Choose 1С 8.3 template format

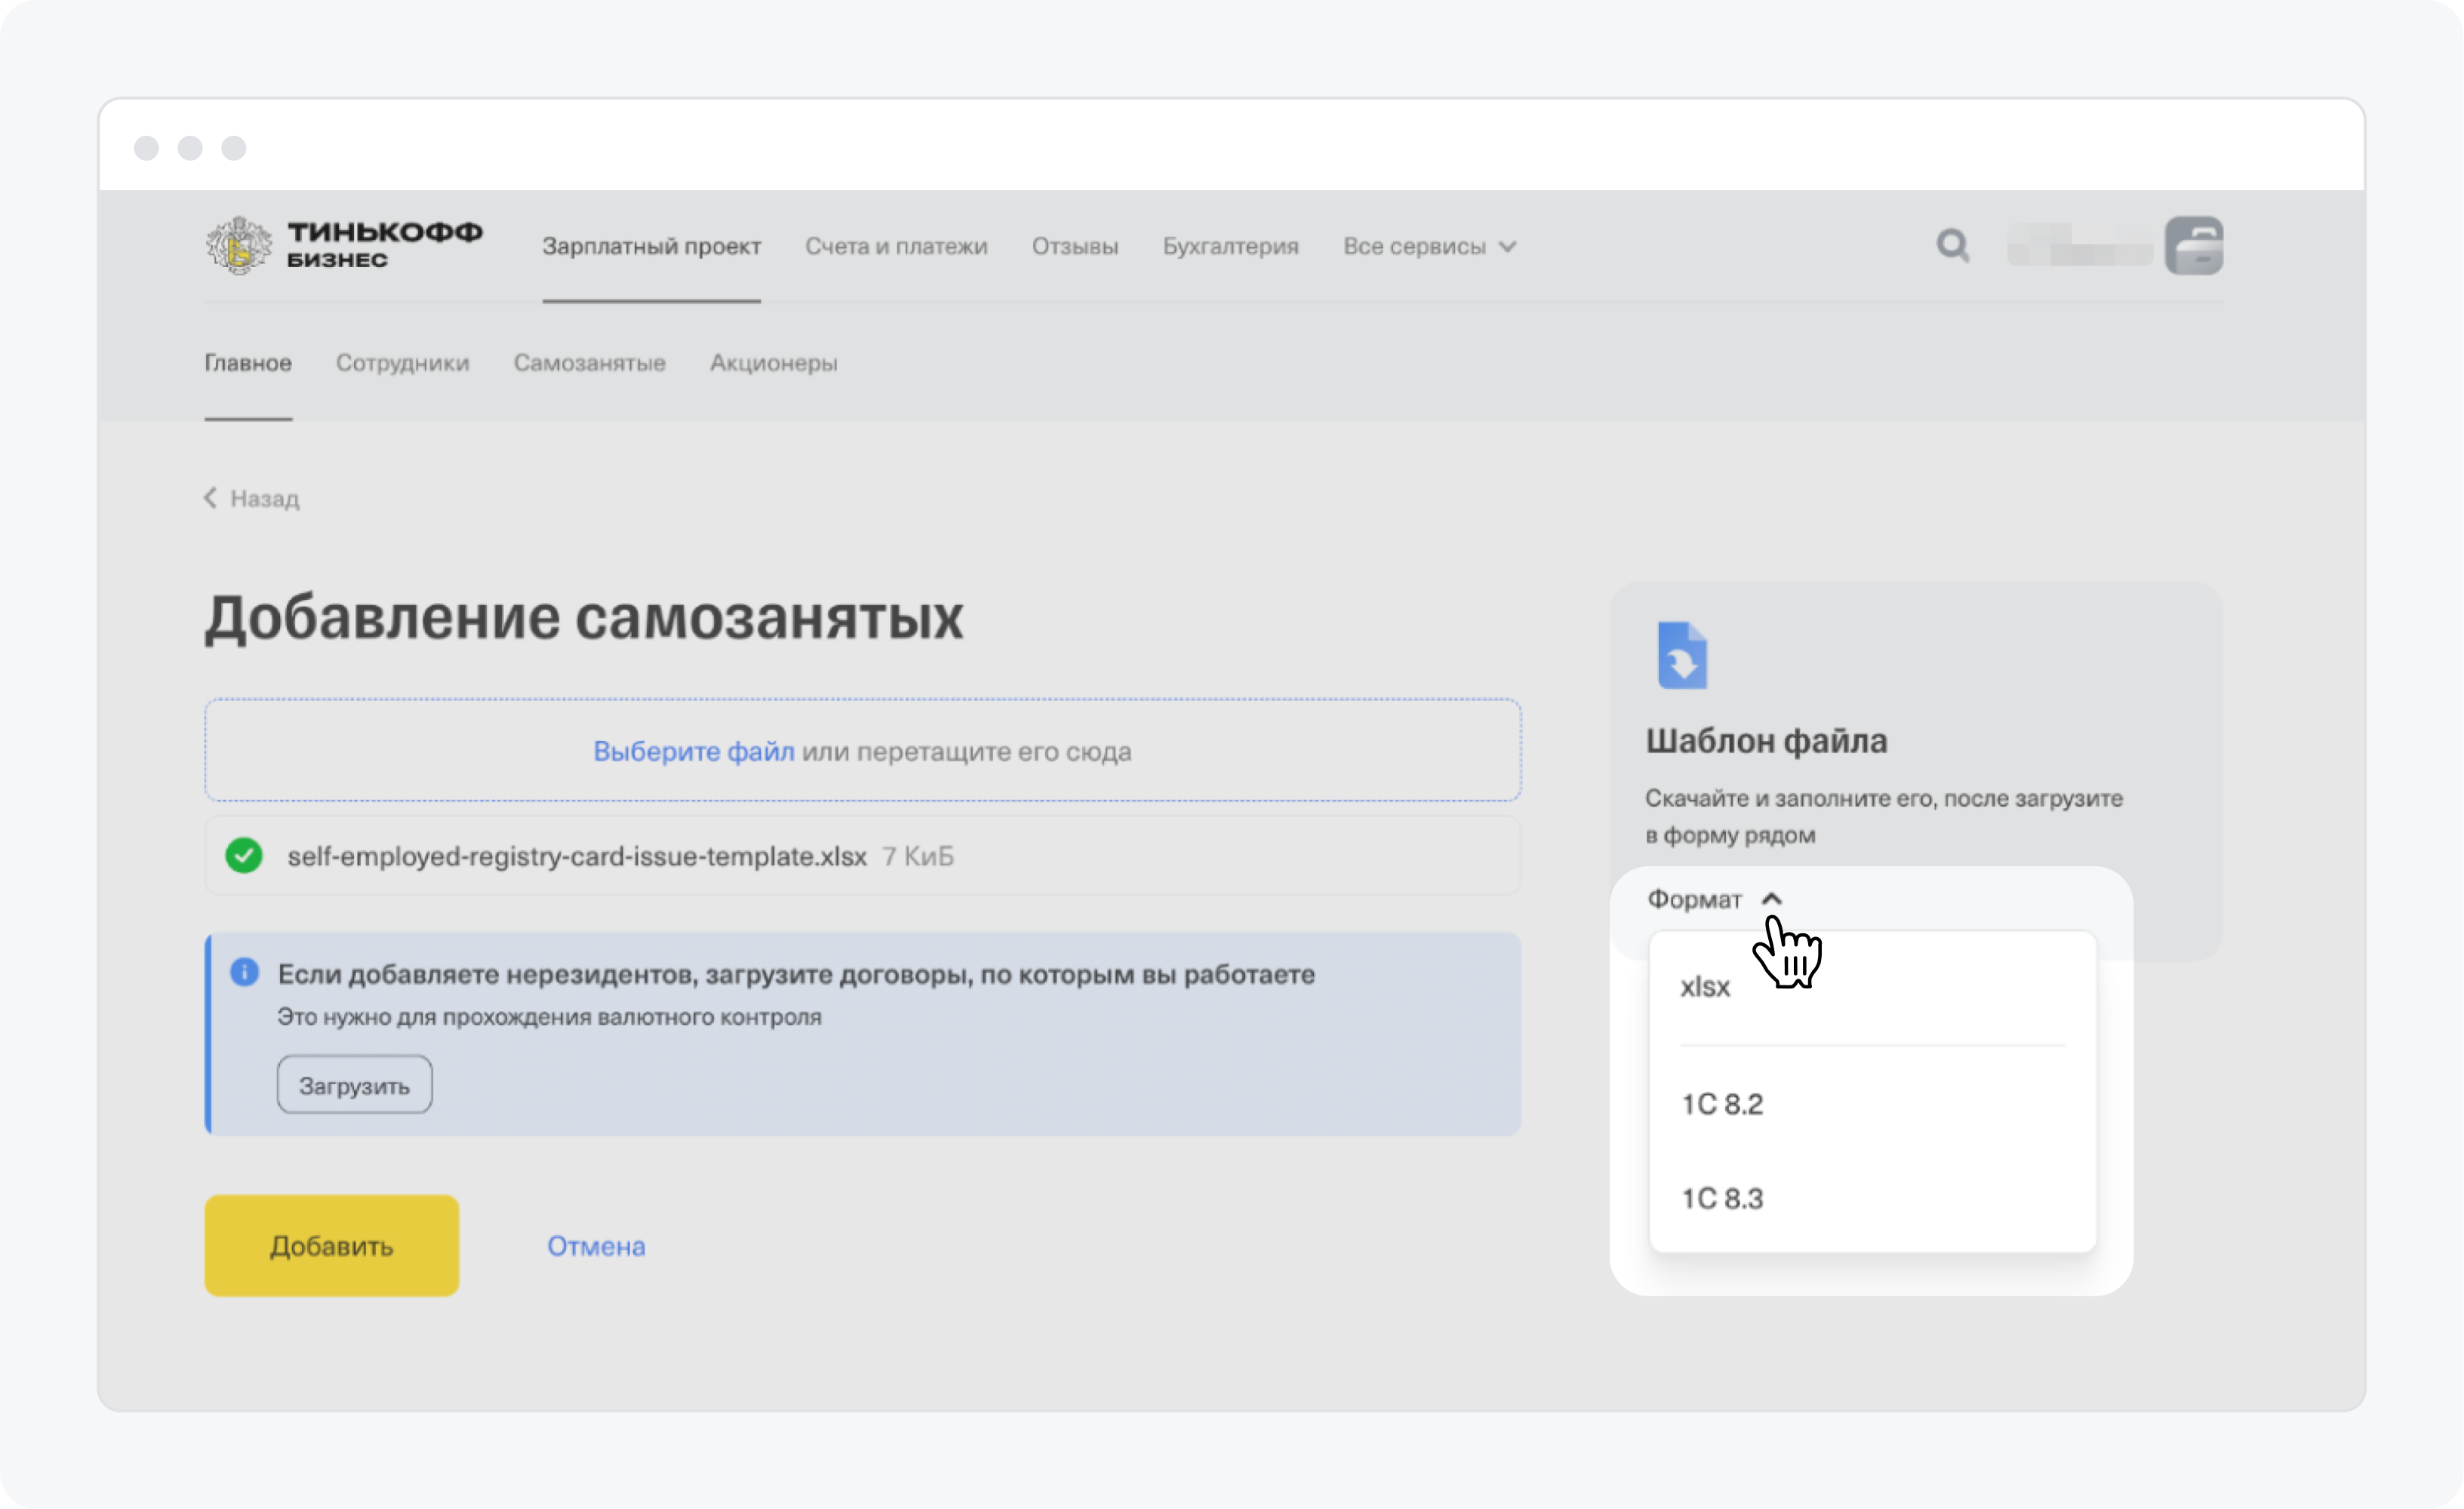coord(1722,1199)
